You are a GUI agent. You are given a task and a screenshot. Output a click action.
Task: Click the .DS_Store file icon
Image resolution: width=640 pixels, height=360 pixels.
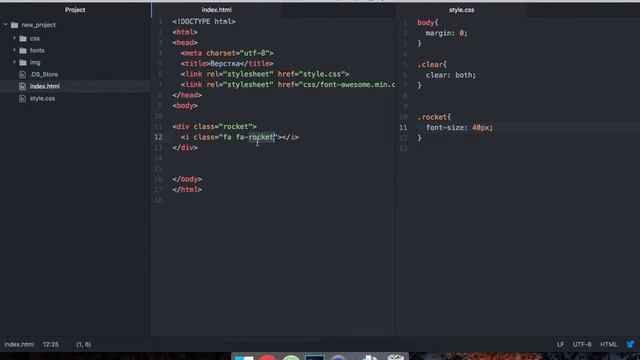tap(22, 75)
